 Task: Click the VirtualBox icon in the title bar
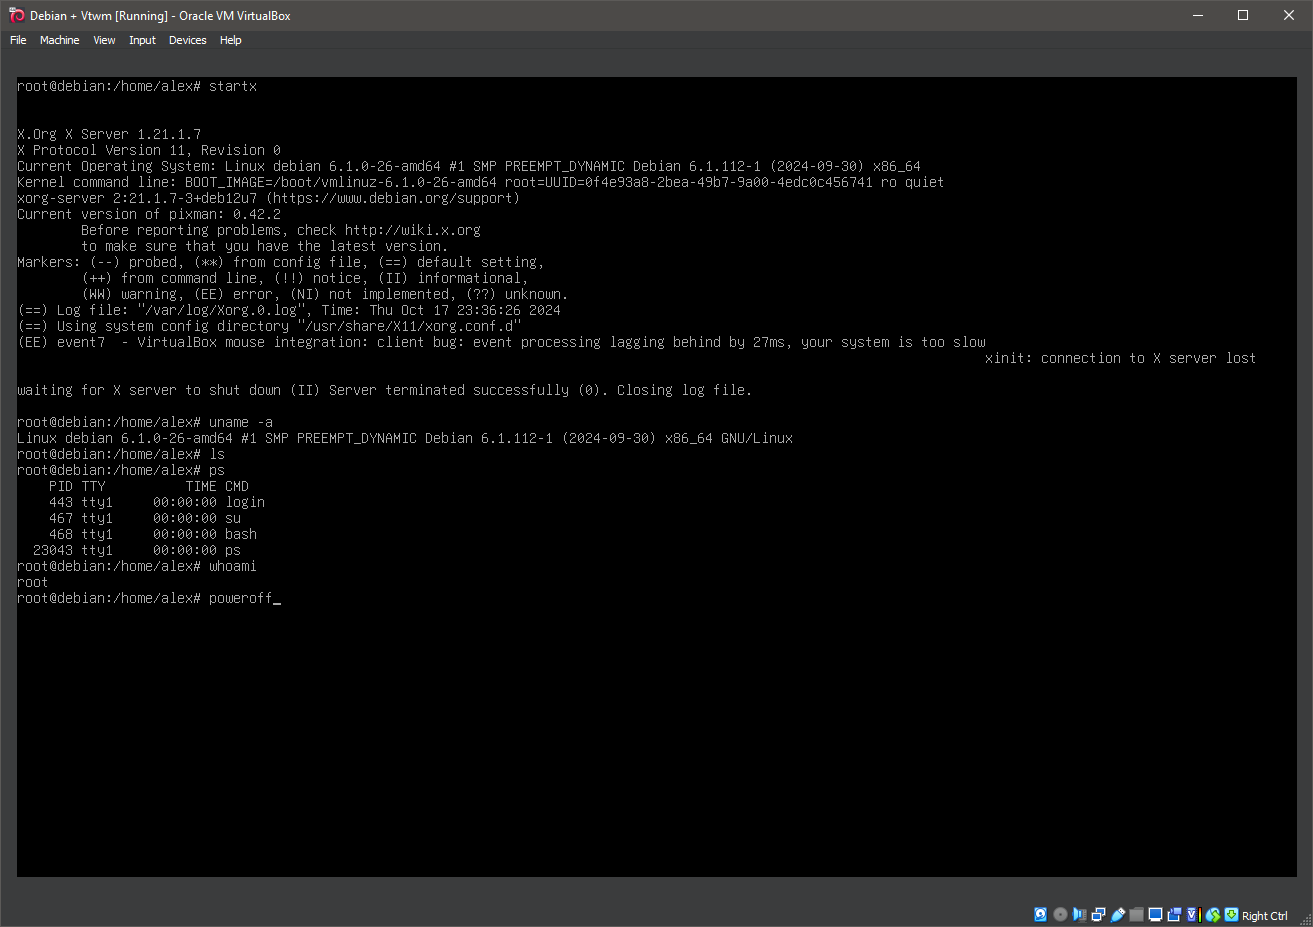click(x=16, y=15)
